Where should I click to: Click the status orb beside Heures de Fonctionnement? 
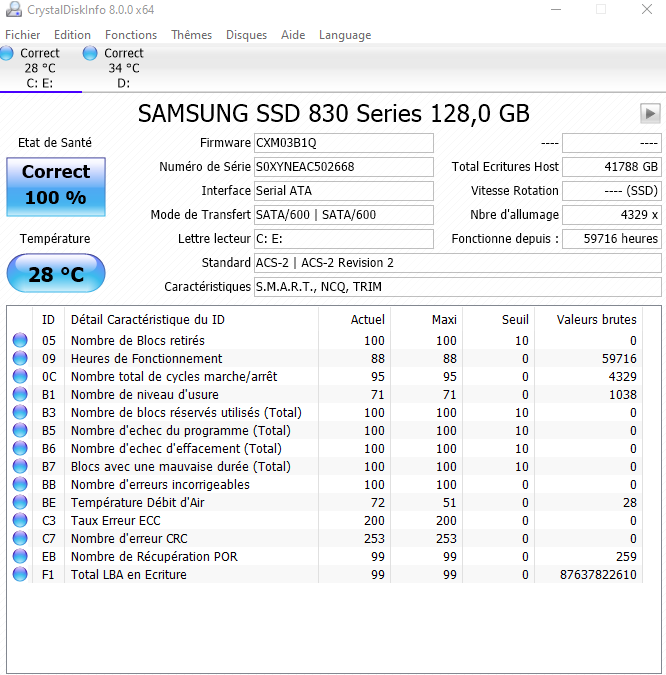pyautogui.click(x=20, y=359)
